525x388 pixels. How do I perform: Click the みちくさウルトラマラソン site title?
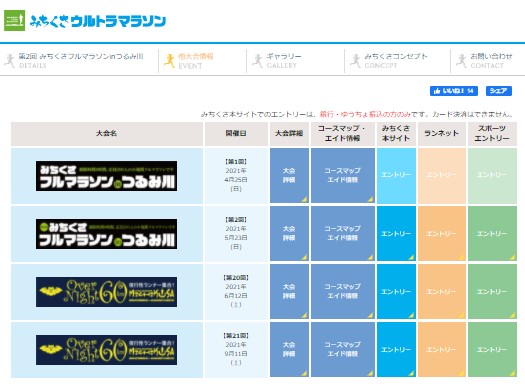pyautogui.click(x=97, y=21)
